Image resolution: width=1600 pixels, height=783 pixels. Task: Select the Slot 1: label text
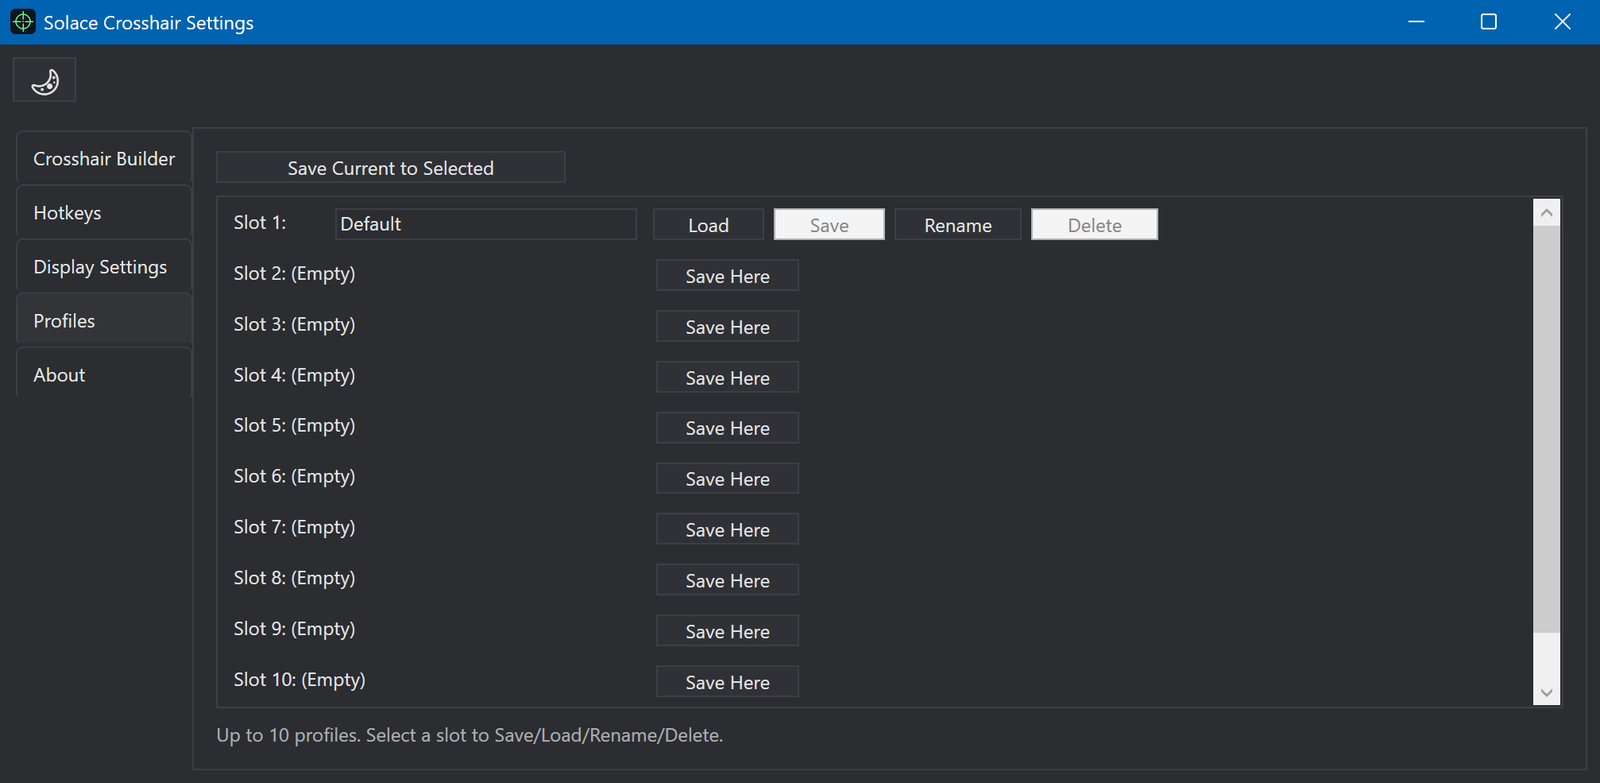260,222
